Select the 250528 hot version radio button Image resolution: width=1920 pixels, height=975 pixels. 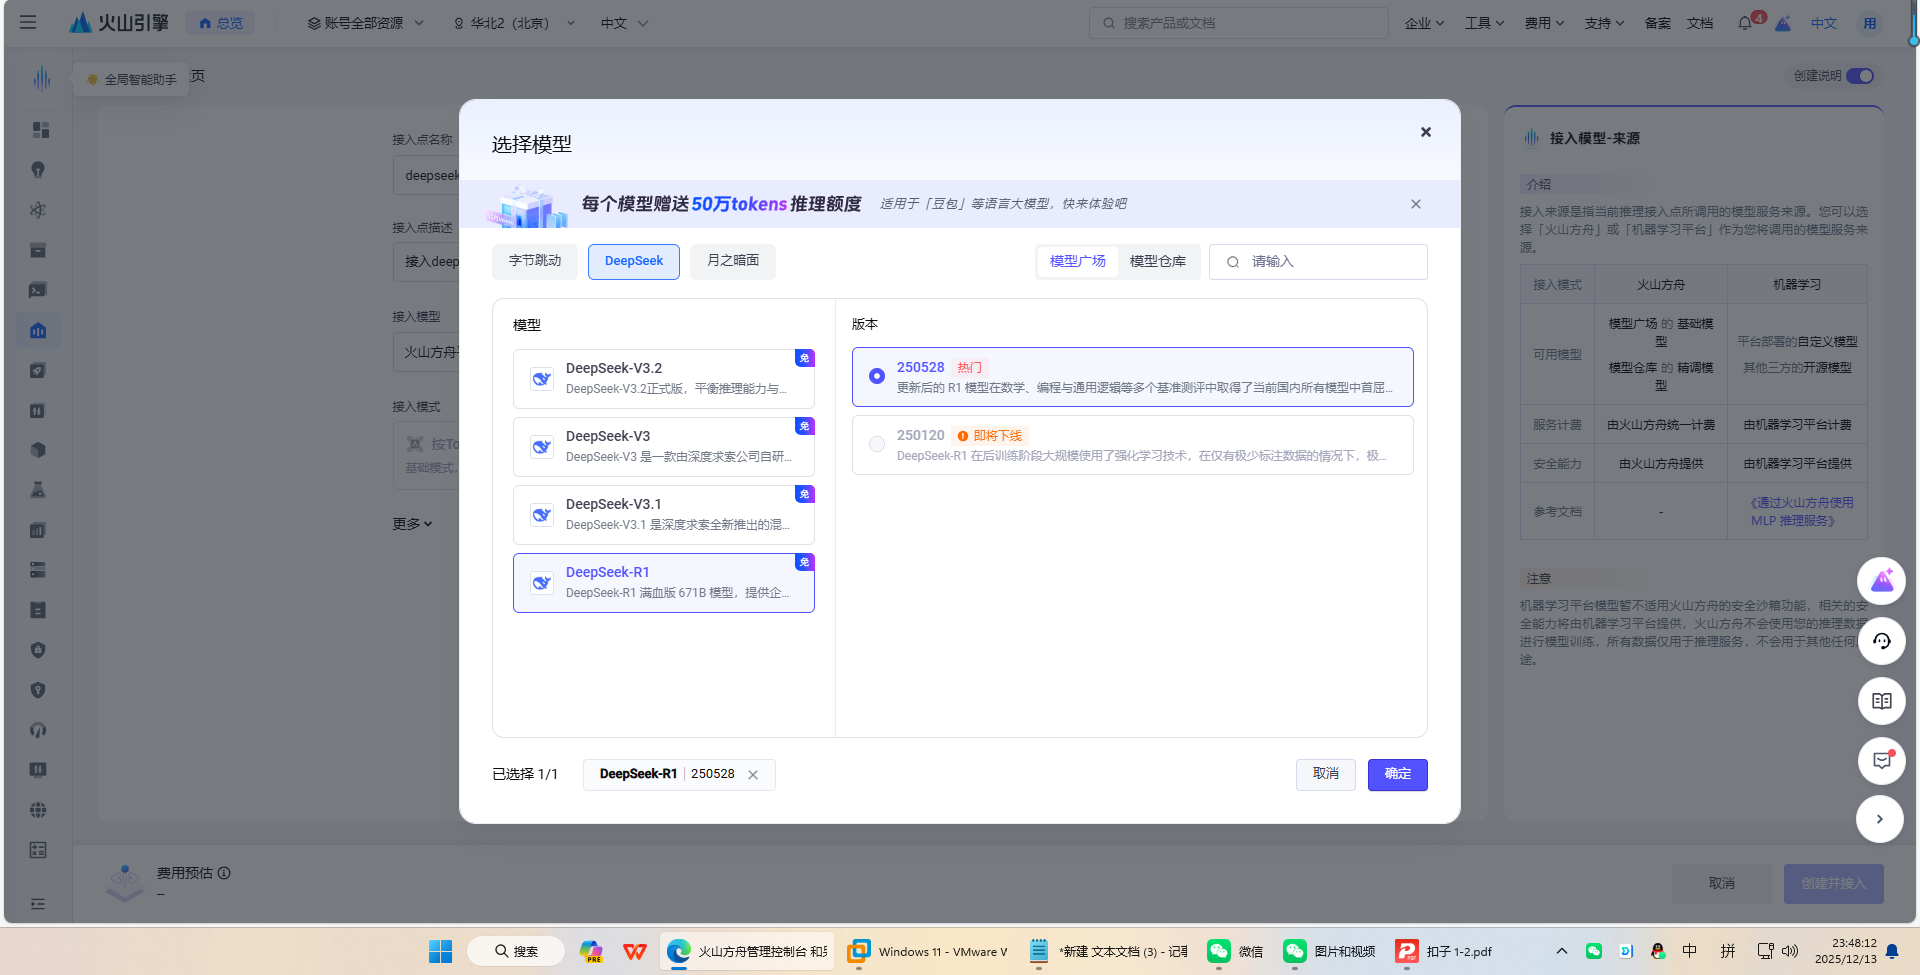pos(876,376)
